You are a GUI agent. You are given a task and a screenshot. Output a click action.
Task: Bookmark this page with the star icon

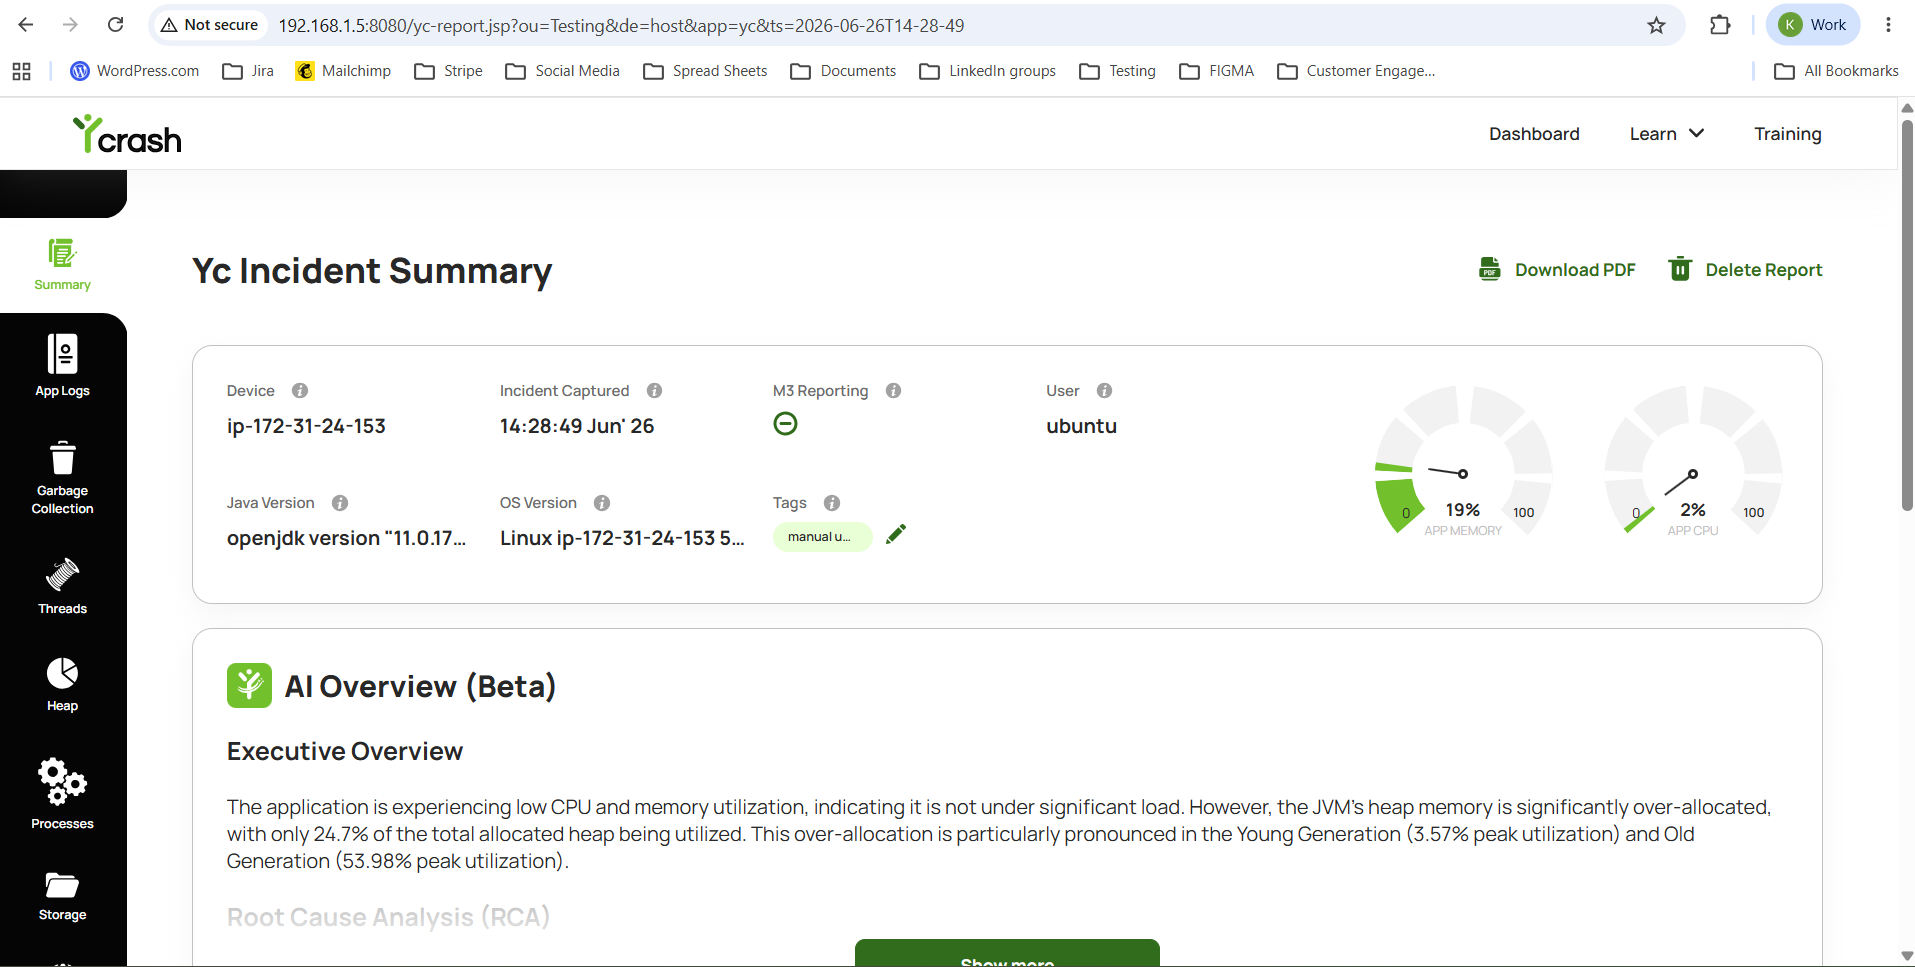pos(1657,25)
